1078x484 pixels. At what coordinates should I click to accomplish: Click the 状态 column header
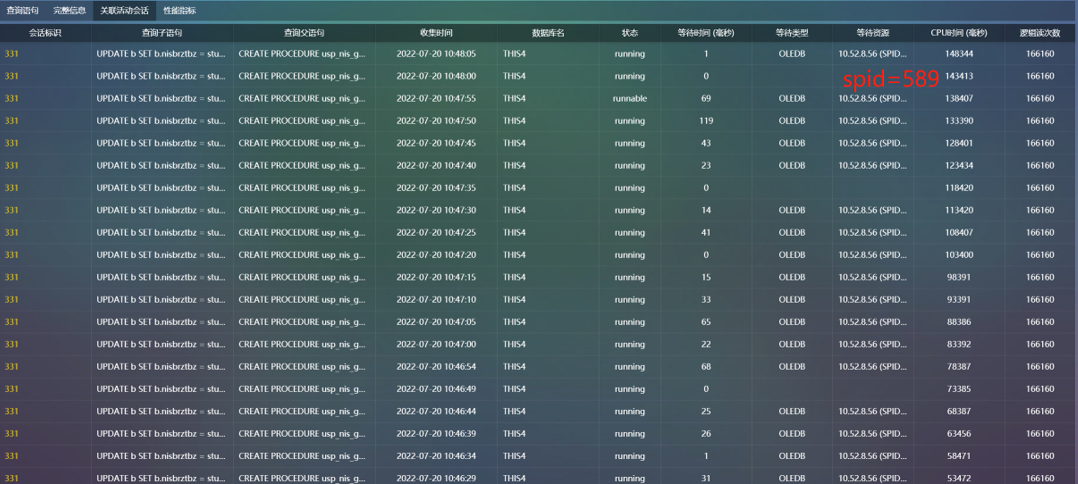pos(630,33)
